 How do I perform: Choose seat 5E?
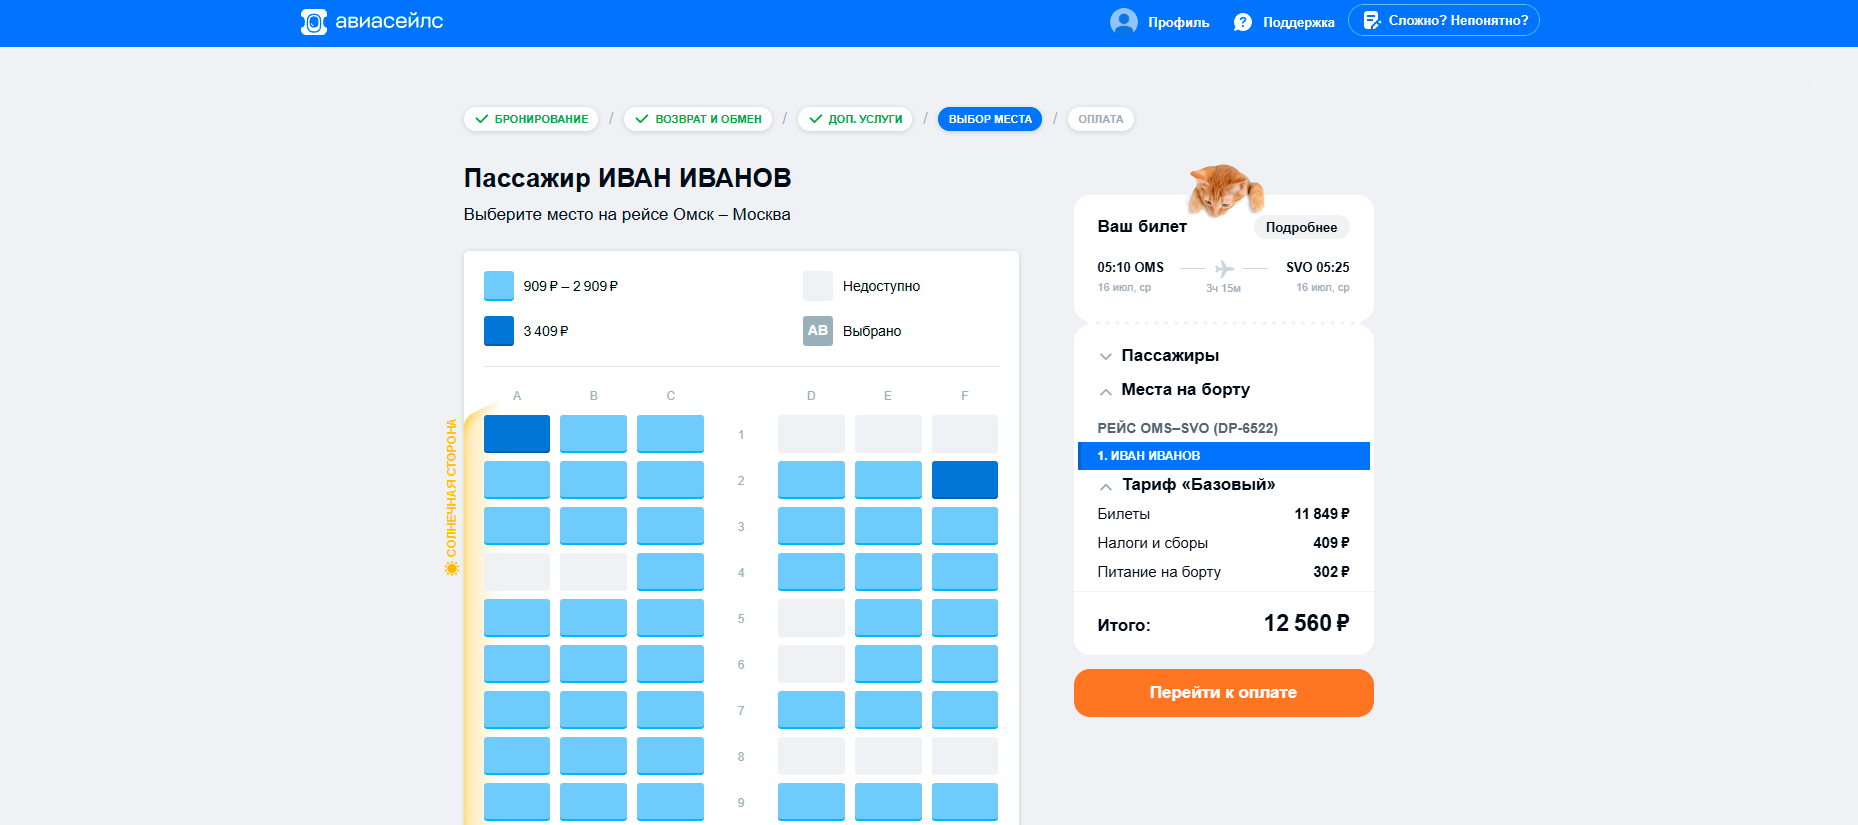pyautogui.click(x=888, y=618)
